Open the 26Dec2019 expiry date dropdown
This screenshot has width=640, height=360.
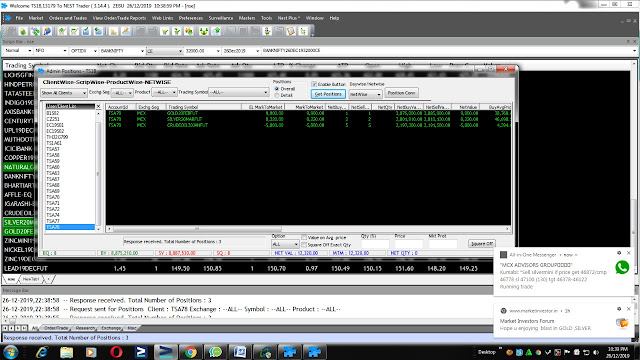pyautogui.click(x=241, y=51)
